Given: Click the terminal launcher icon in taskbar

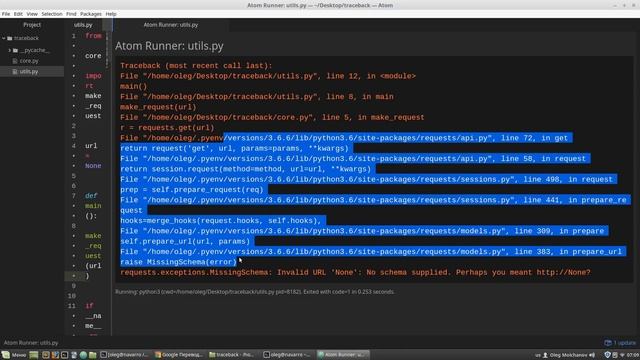Looking at the screenshot, I should tap(64, 355).
